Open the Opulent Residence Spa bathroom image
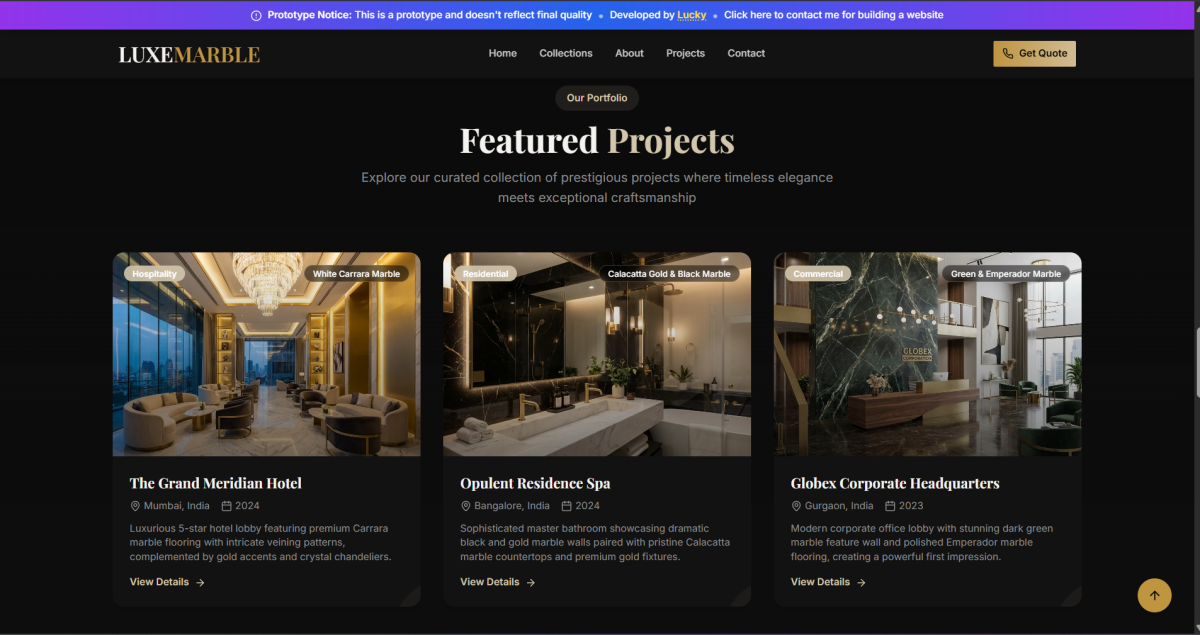The height and width of the screenshot is (635, 1200). [x=597, y=354]
